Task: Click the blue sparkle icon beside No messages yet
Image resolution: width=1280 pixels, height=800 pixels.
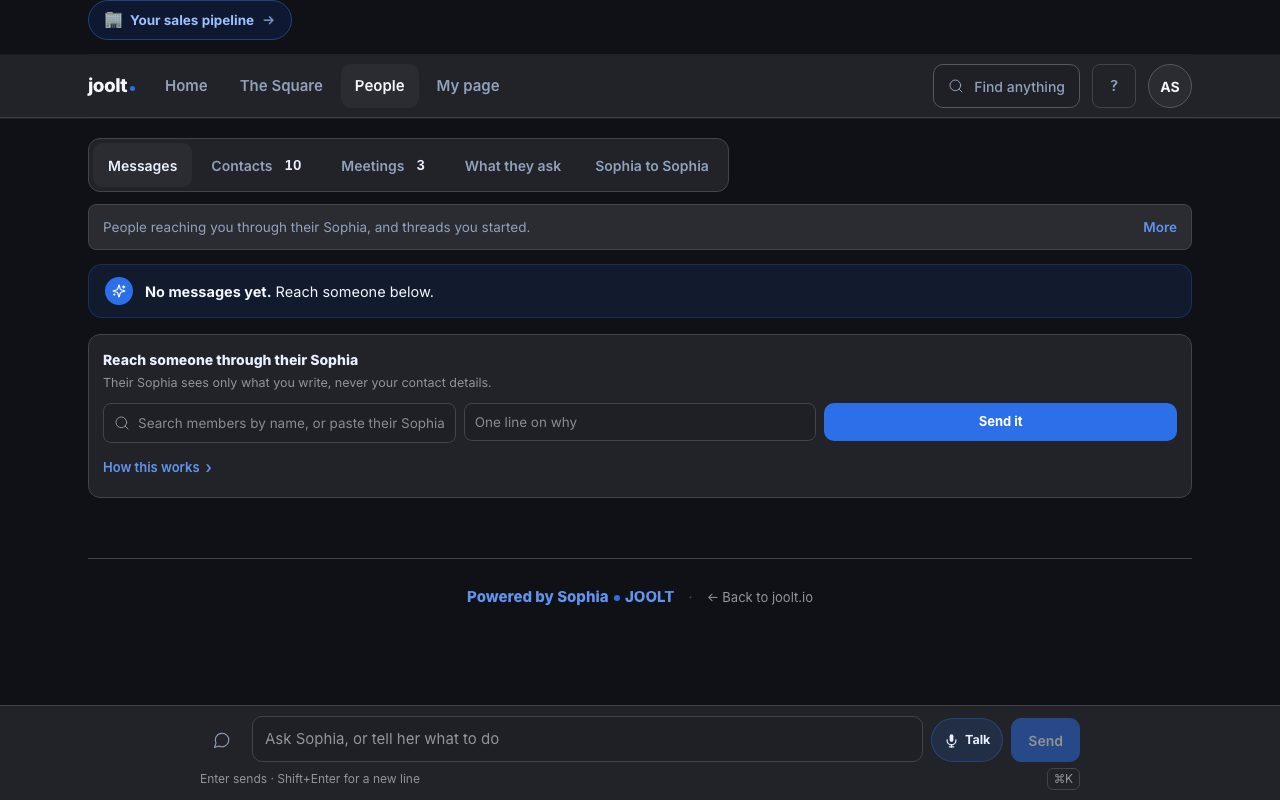Action: pos(119,291)
